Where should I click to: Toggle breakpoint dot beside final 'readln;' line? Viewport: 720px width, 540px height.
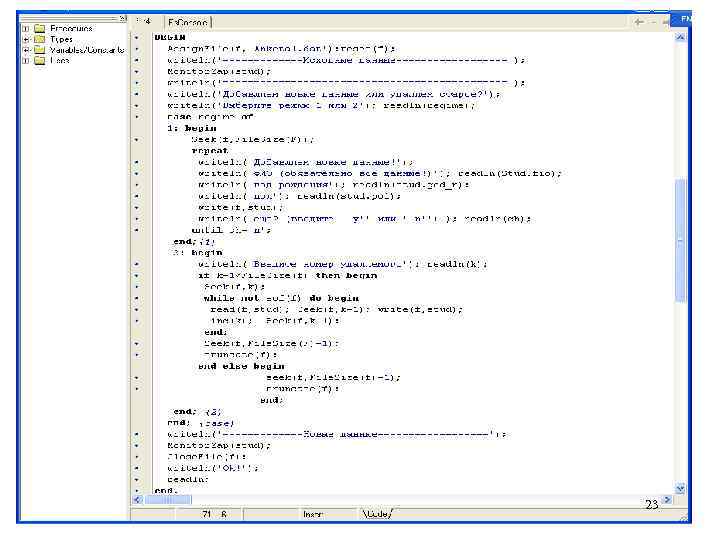(x=137, y=479)
